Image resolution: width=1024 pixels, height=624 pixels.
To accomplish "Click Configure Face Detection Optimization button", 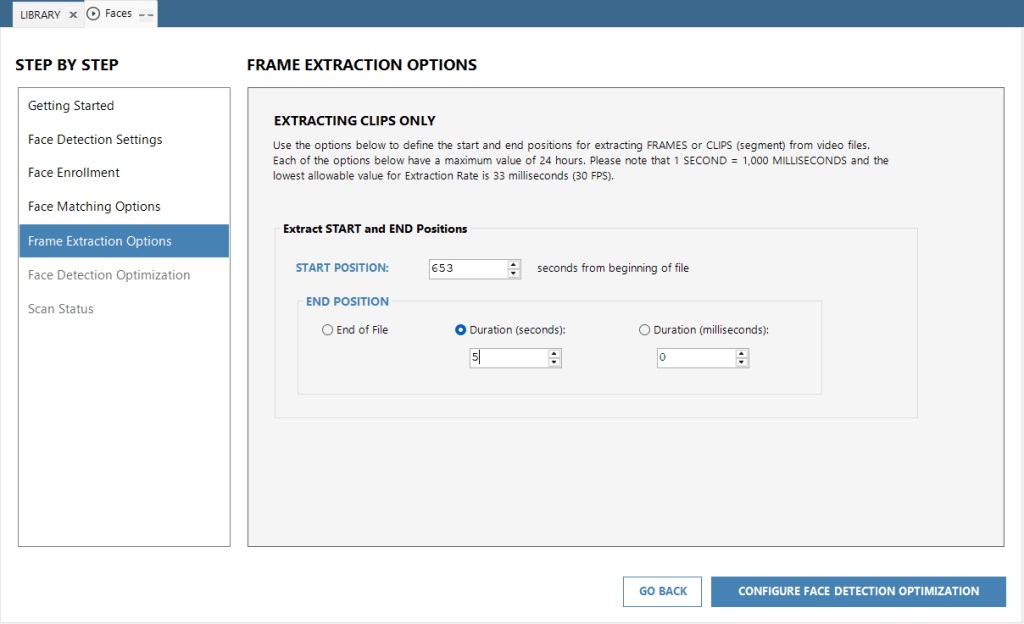I will click(858, 591).
